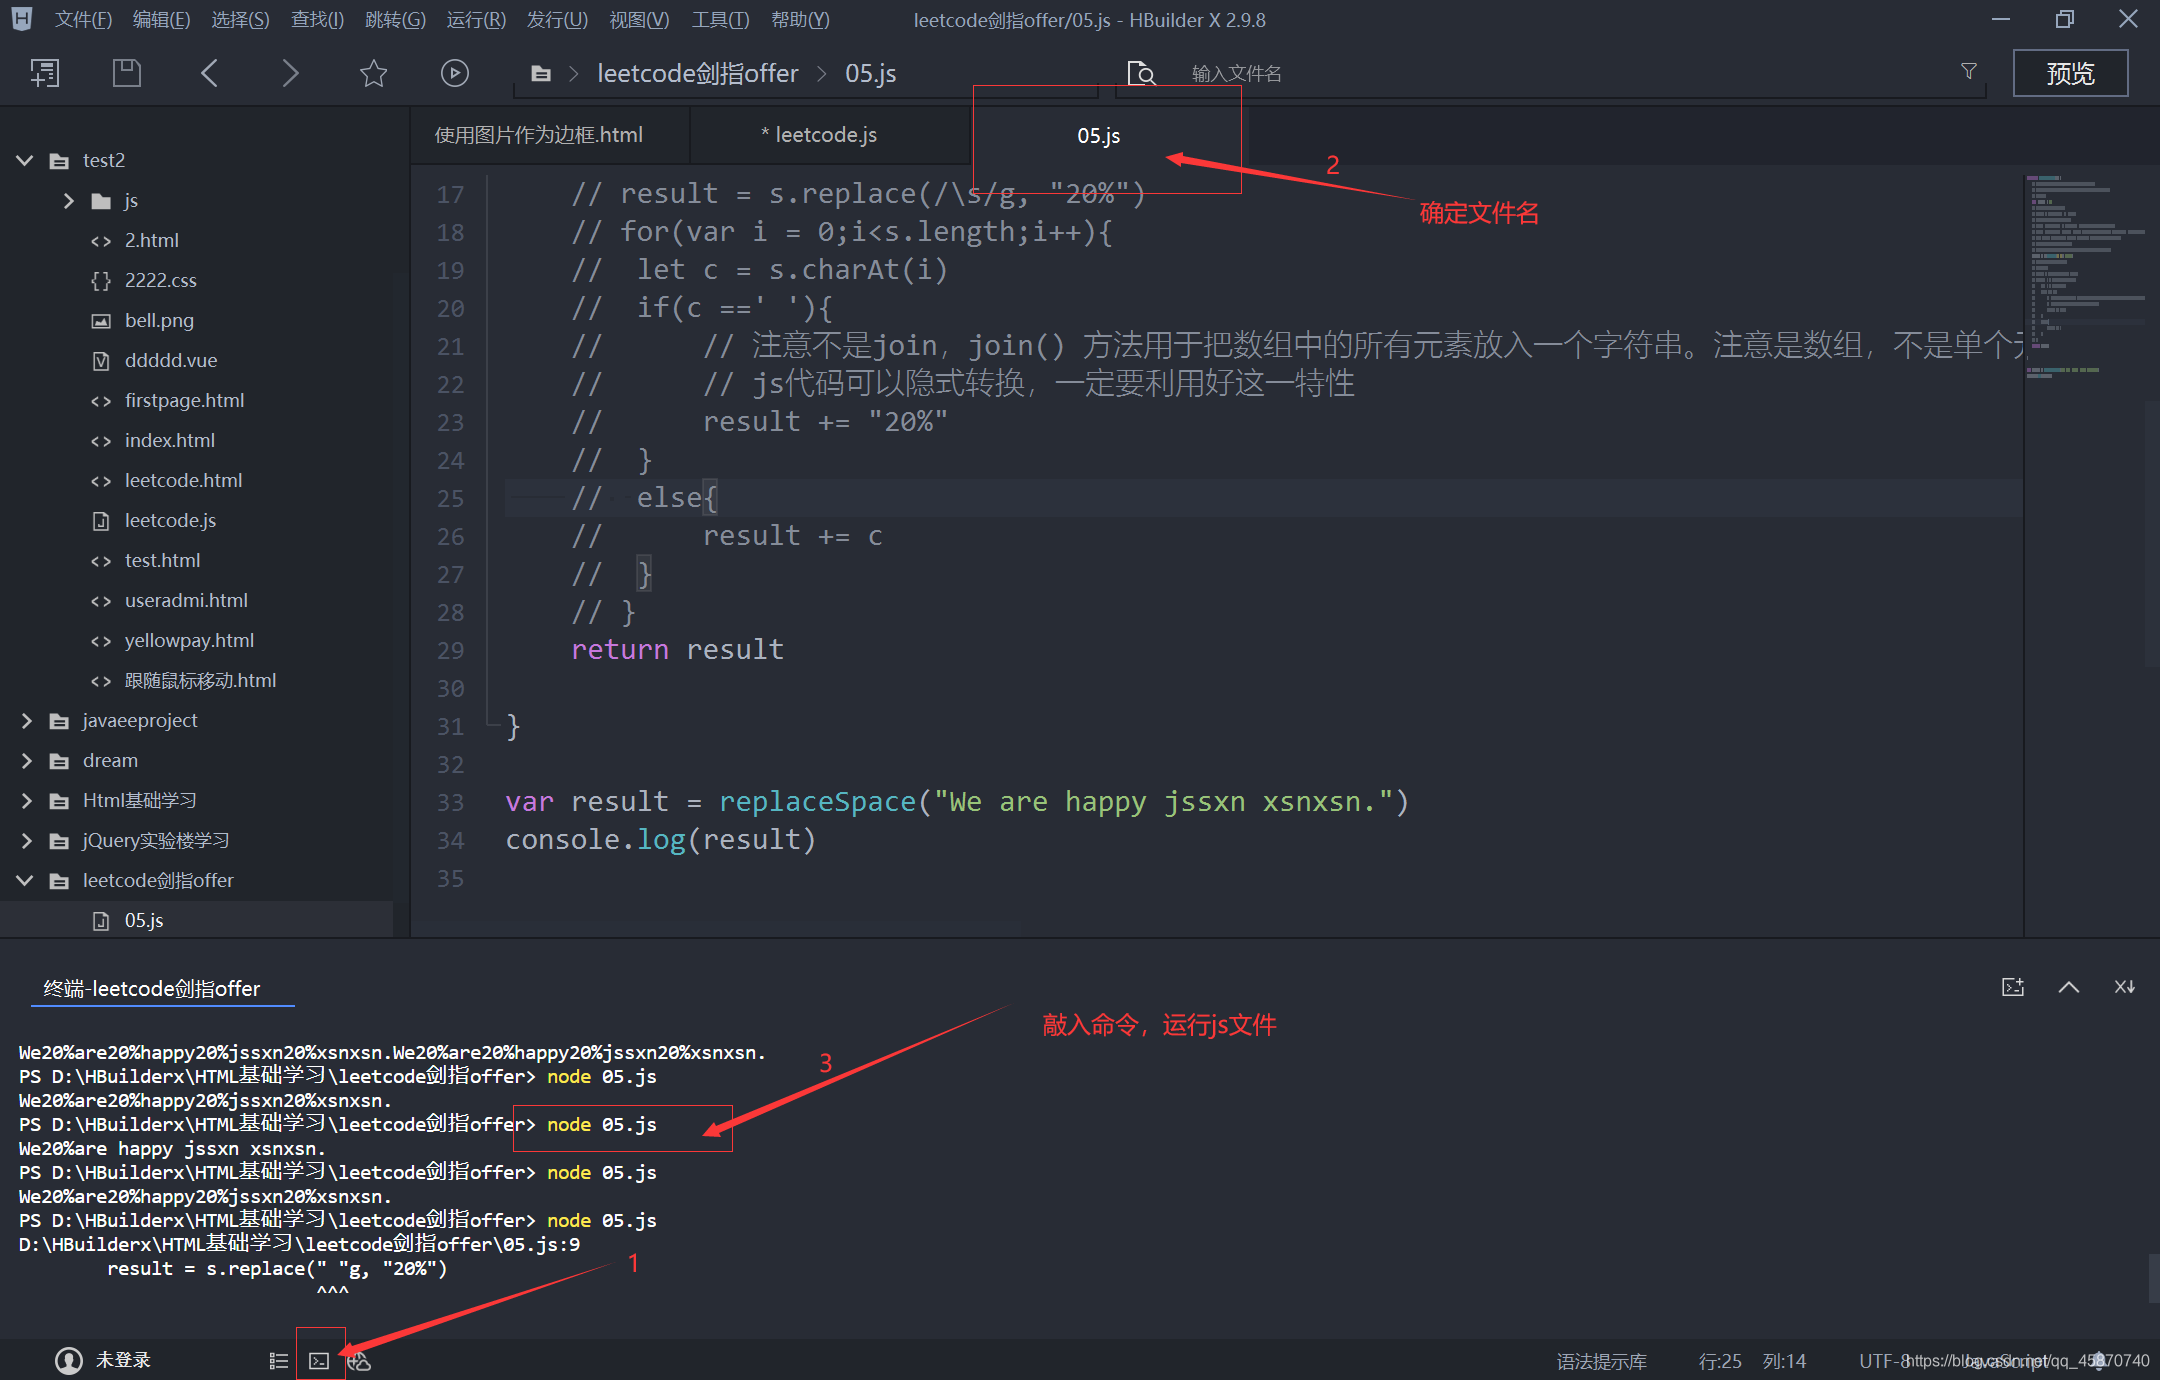2160x1380 pixels.
Task: Click 语法提示库 in status bar
Action: tap(1601, 1361)
